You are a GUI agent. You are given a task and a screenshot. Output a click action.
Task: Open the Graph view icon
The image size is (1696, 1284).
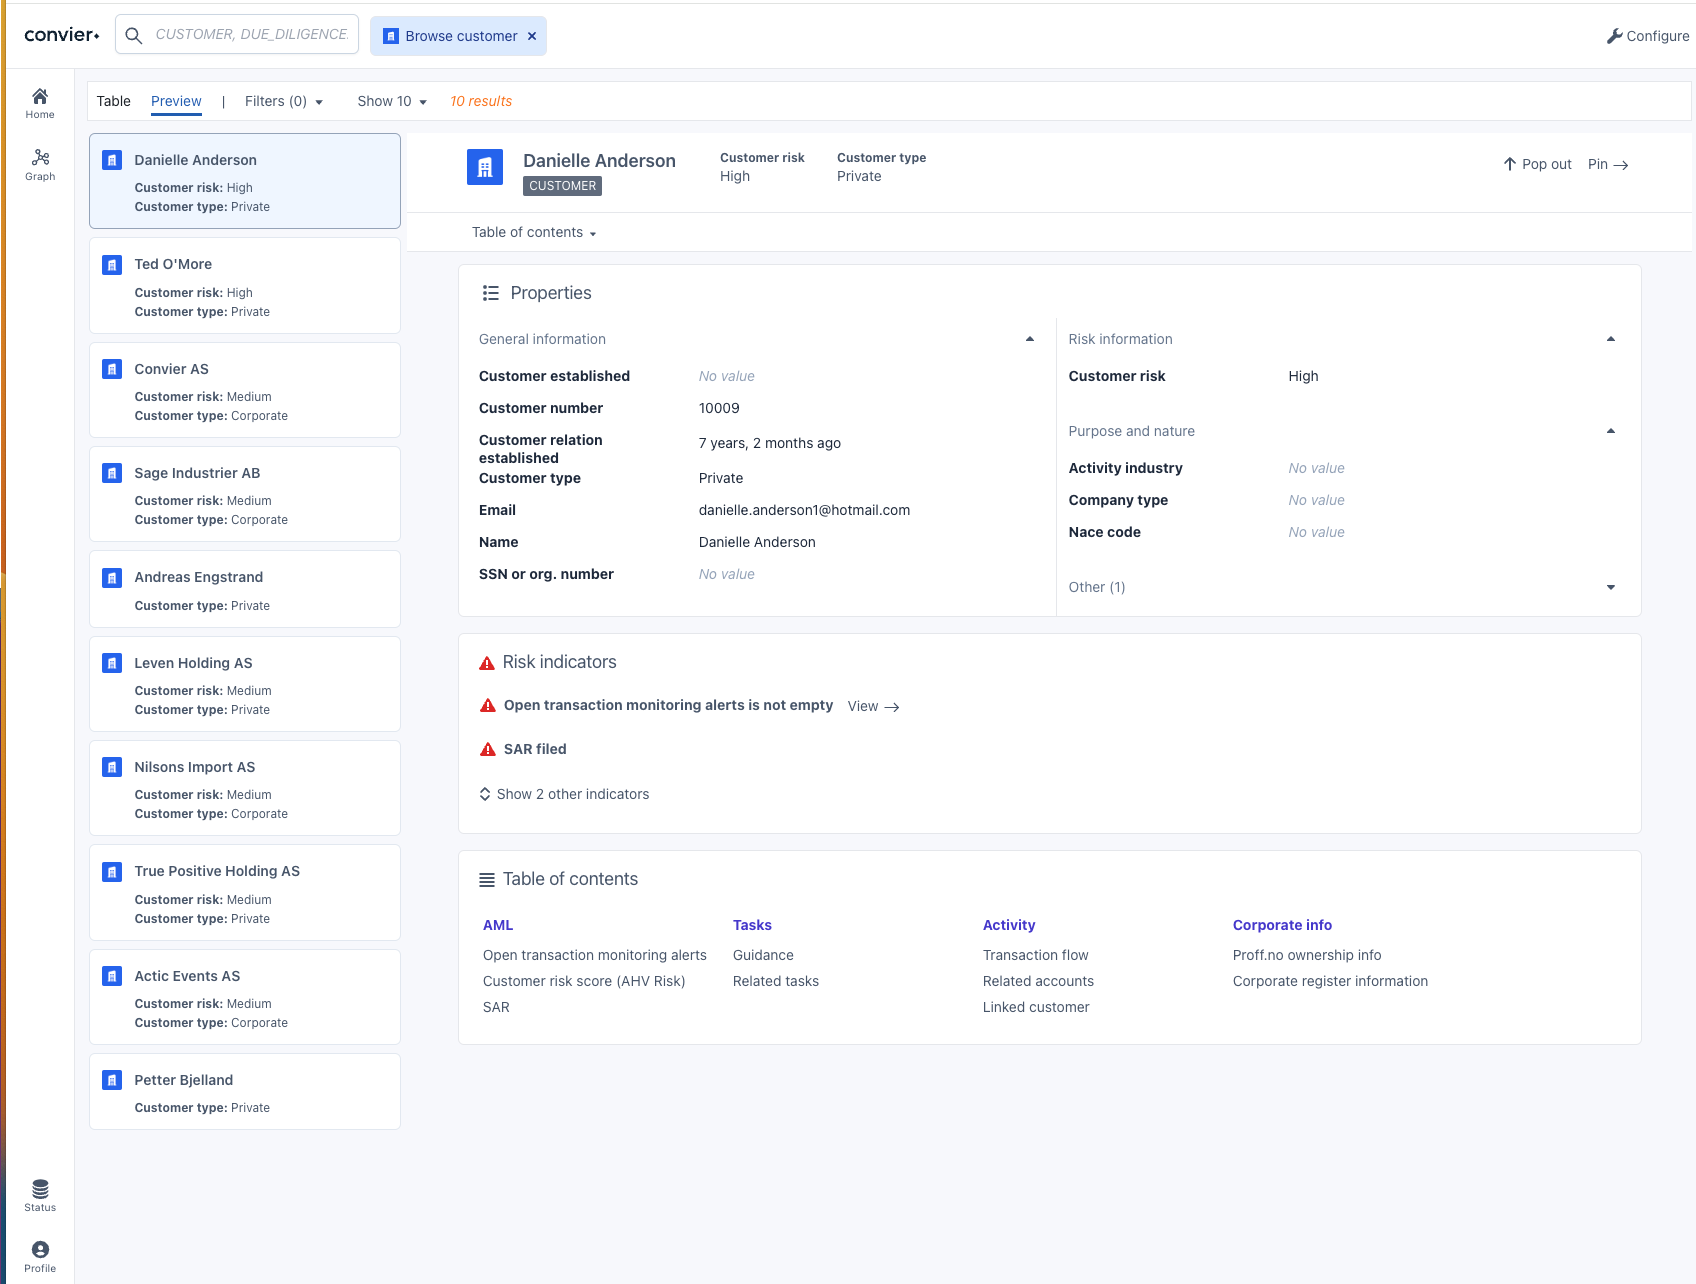tap(40, 158)
